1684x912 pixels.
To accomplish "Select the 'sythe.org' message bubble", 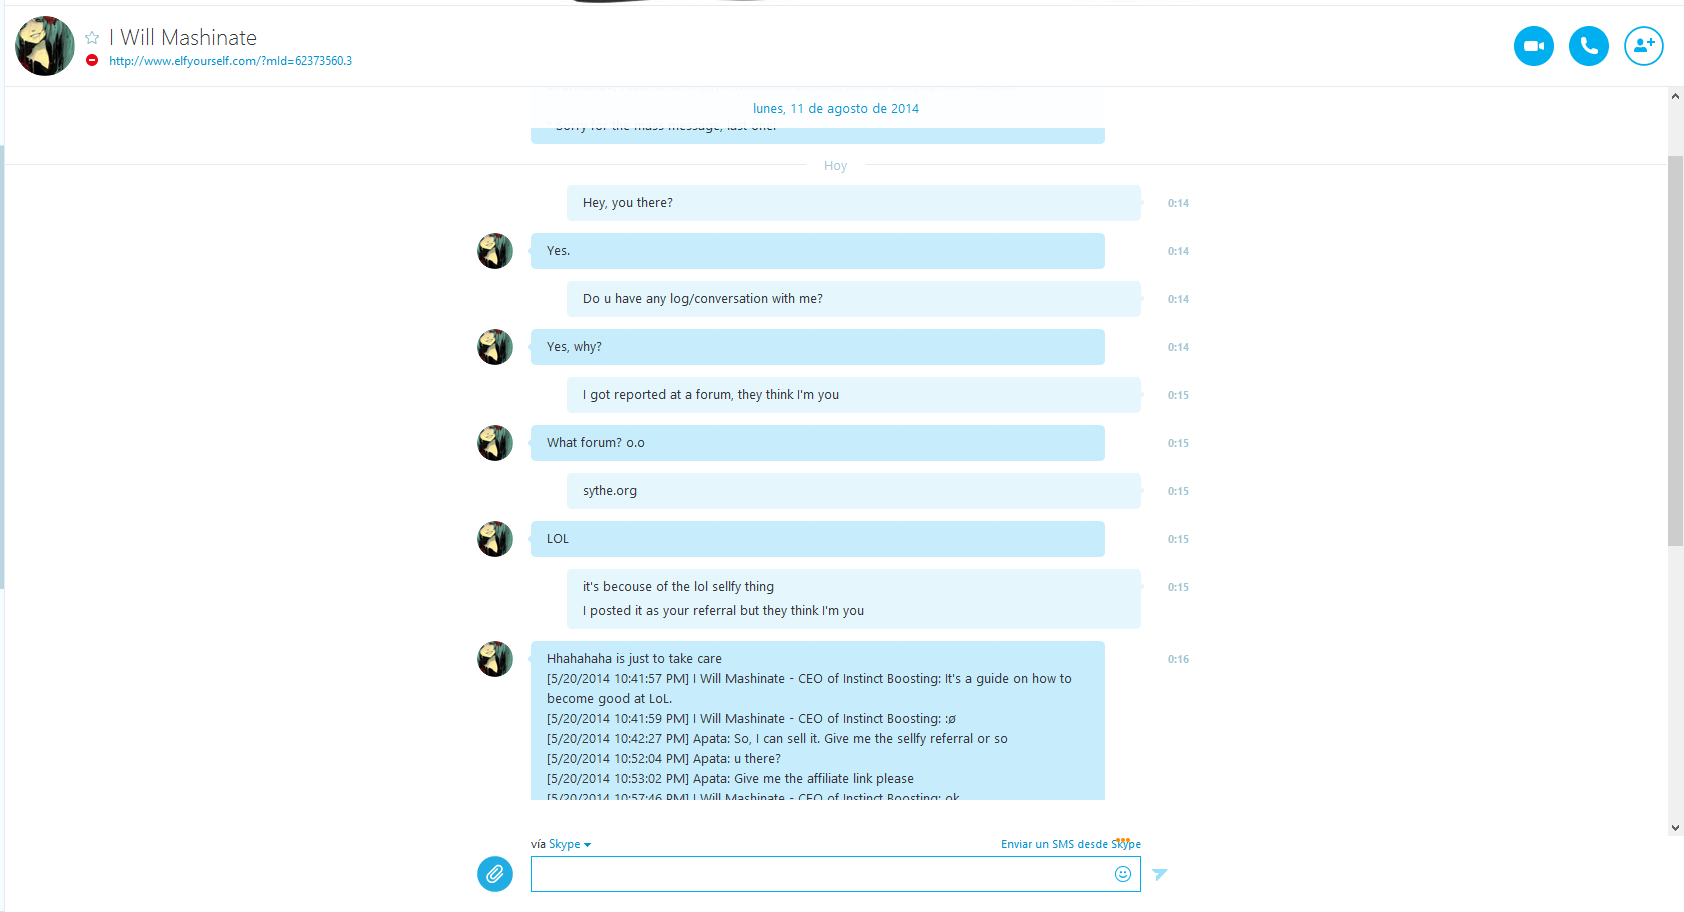I will 854,491.
